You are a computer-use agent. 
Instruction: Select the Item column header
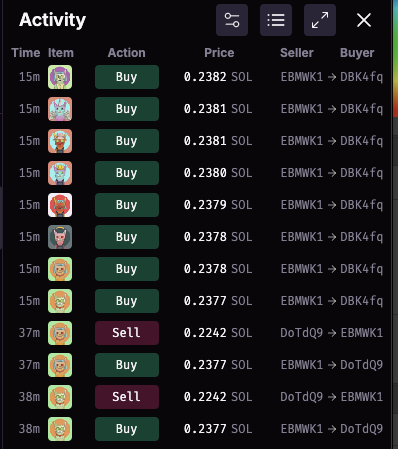click(x=61, y=53)
